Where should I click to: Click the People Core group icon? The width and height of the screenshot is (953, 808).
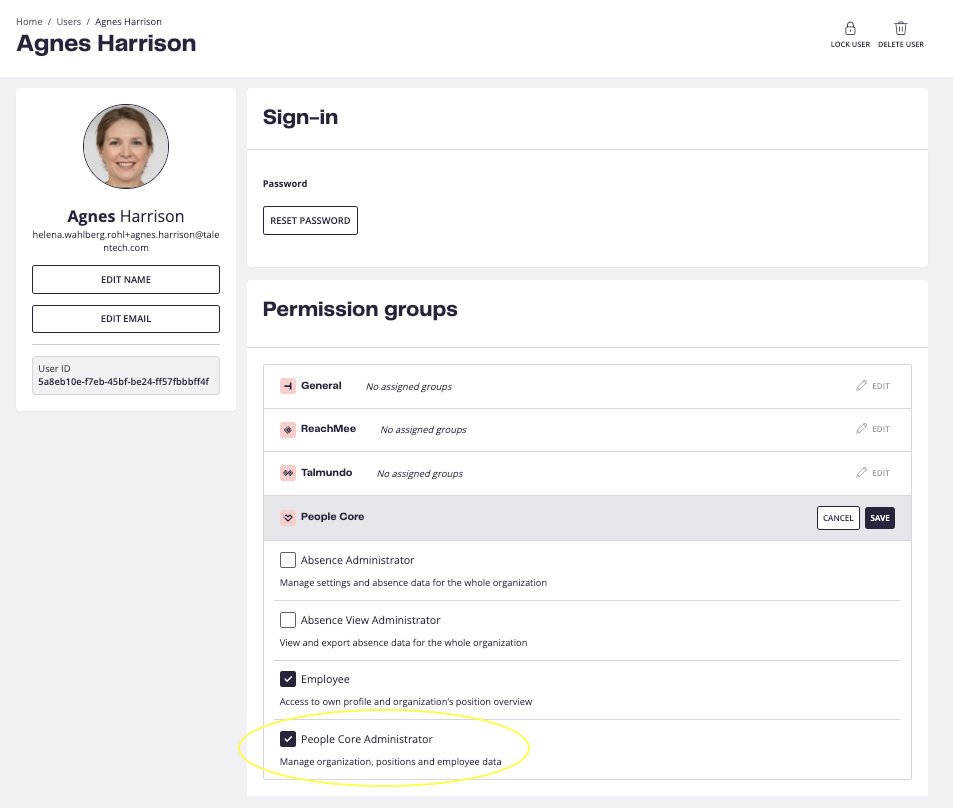click(287, 517)
